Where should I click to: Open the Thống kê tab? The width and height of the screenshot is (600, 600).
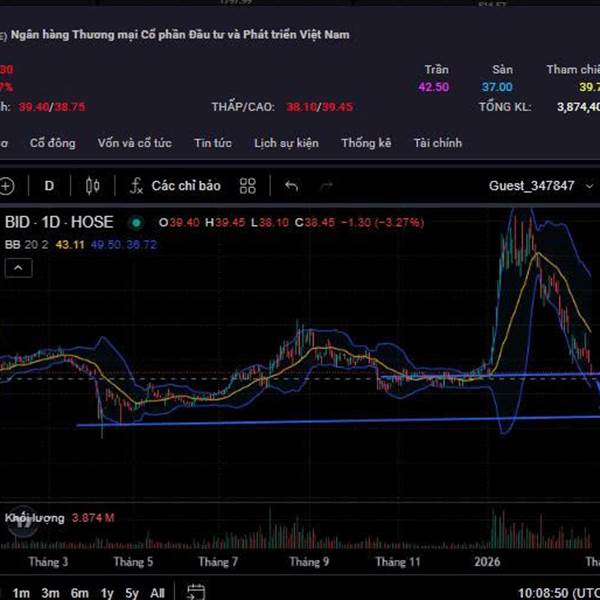tap(366, 143)
